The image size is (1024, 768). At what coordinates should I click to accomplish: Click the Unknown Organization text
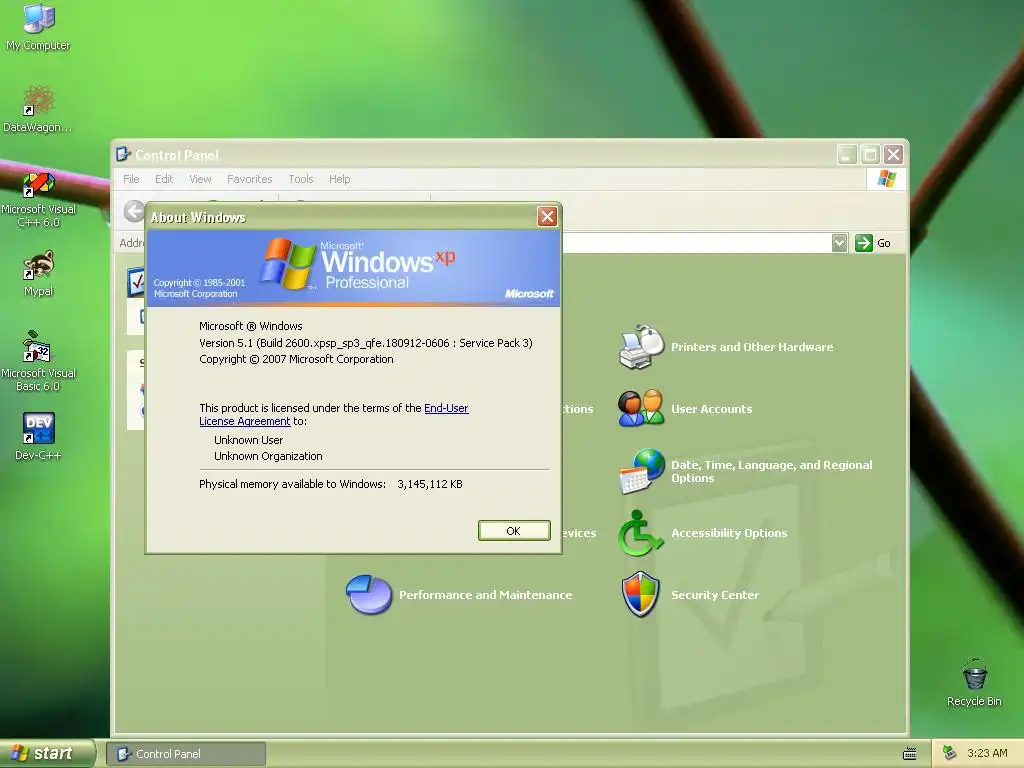pyautogui.click(x=268, y=456)
